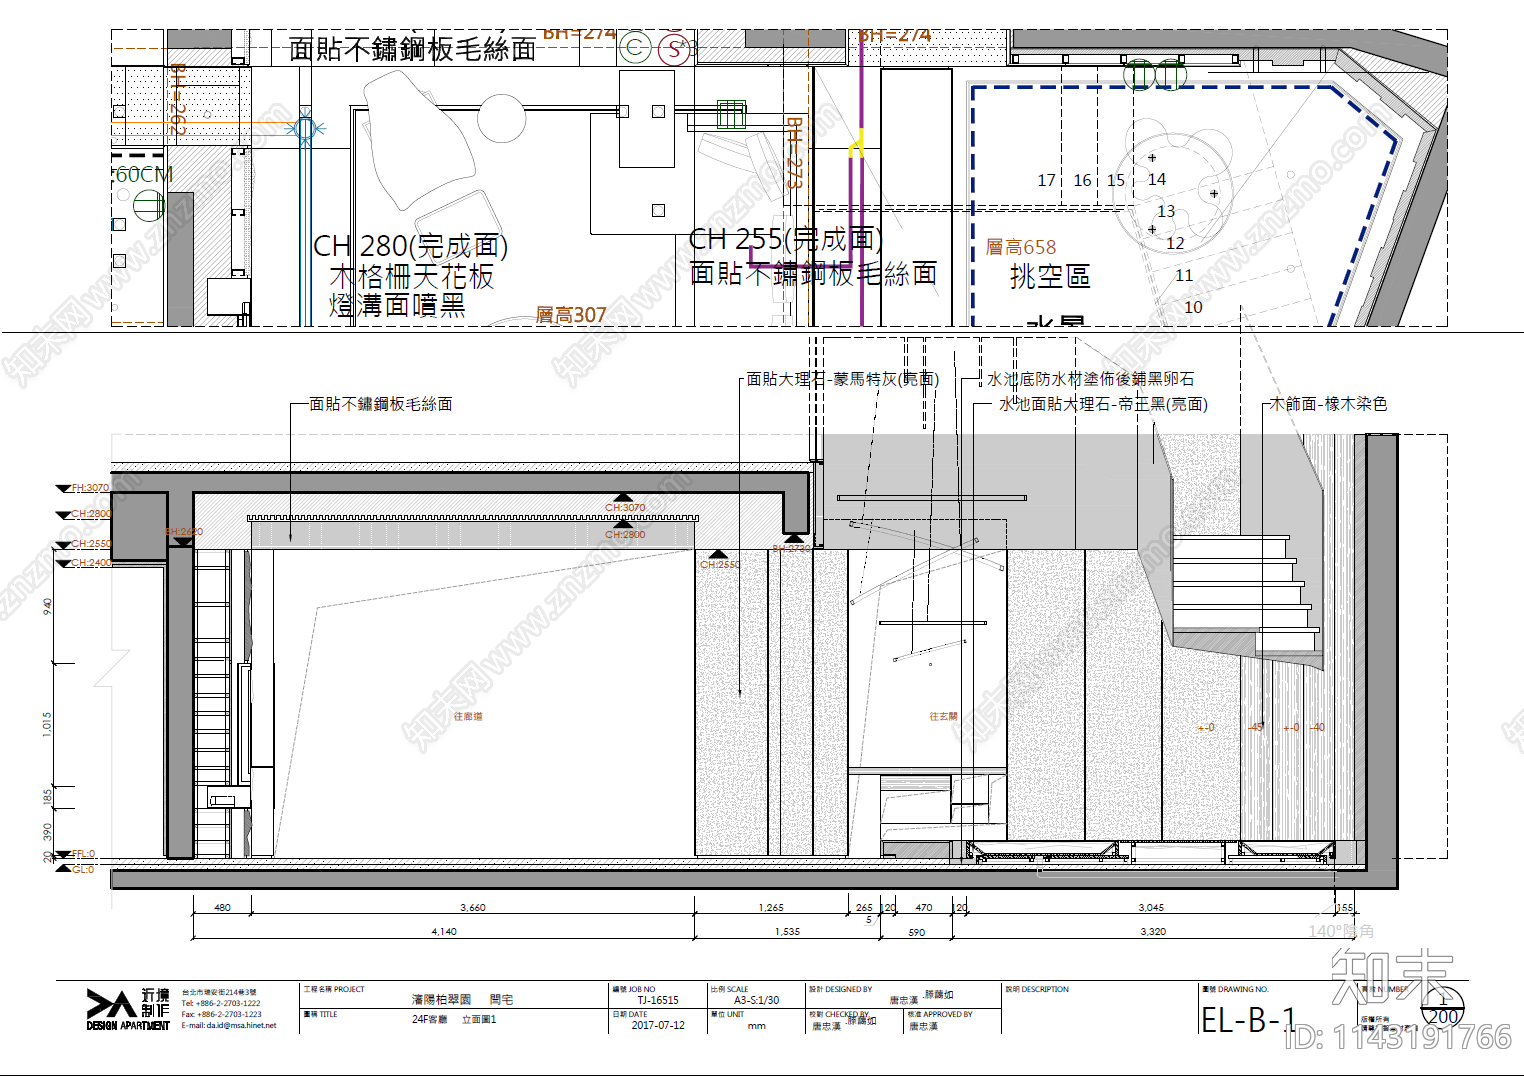This screenshot has height=1076, width=1524.
Task: Click the 木格柵天花板 annotation
Action: [x=412, y=276]
